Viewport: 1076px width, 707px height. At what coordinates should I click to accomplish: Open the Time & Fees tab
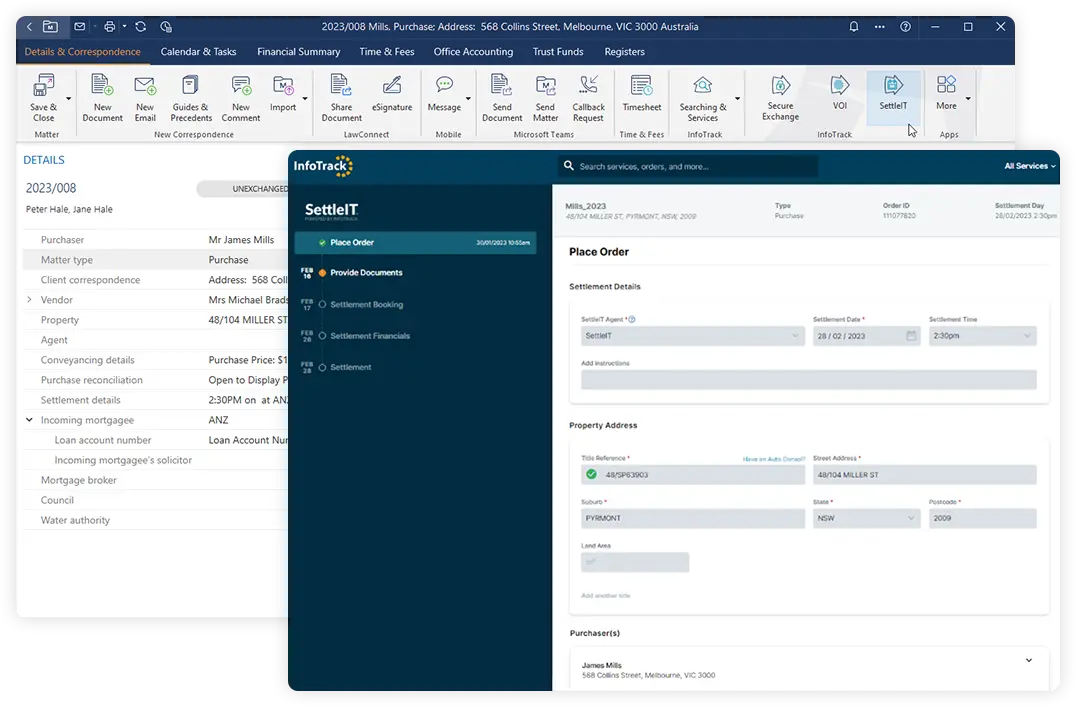point(387,51)
